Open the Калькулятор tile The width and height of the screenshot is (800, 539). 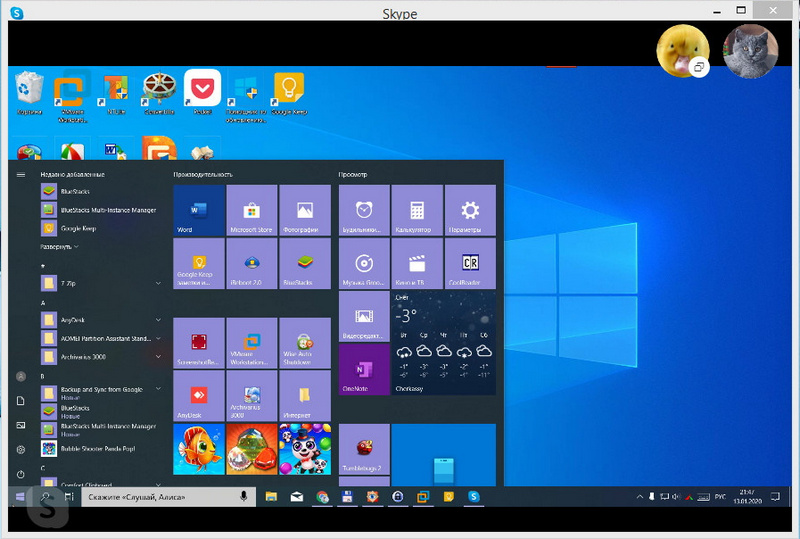pos(417,210)
